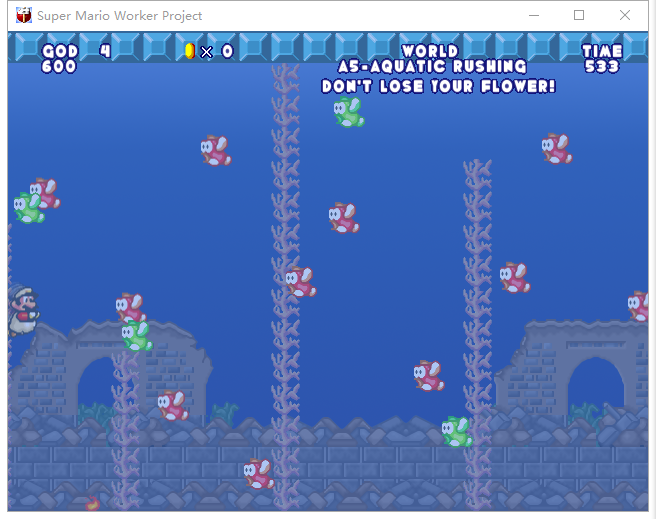
Task: Click the red fish cut off at the right edge
Action: point(638,306)
